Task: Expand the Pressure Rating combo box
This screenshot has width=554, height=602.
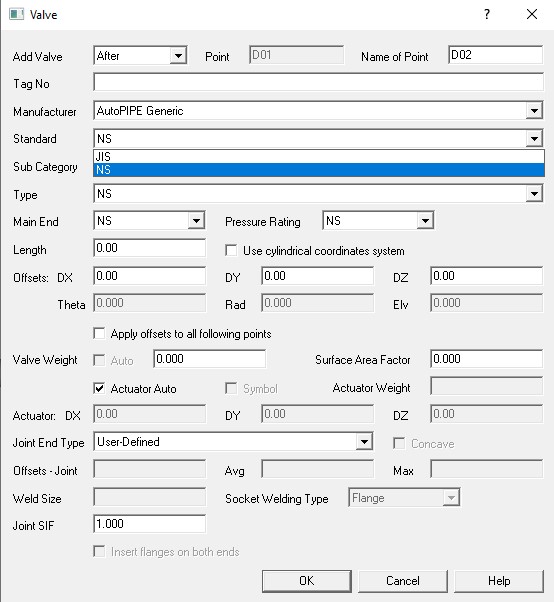Action: [x=425, y=221]
